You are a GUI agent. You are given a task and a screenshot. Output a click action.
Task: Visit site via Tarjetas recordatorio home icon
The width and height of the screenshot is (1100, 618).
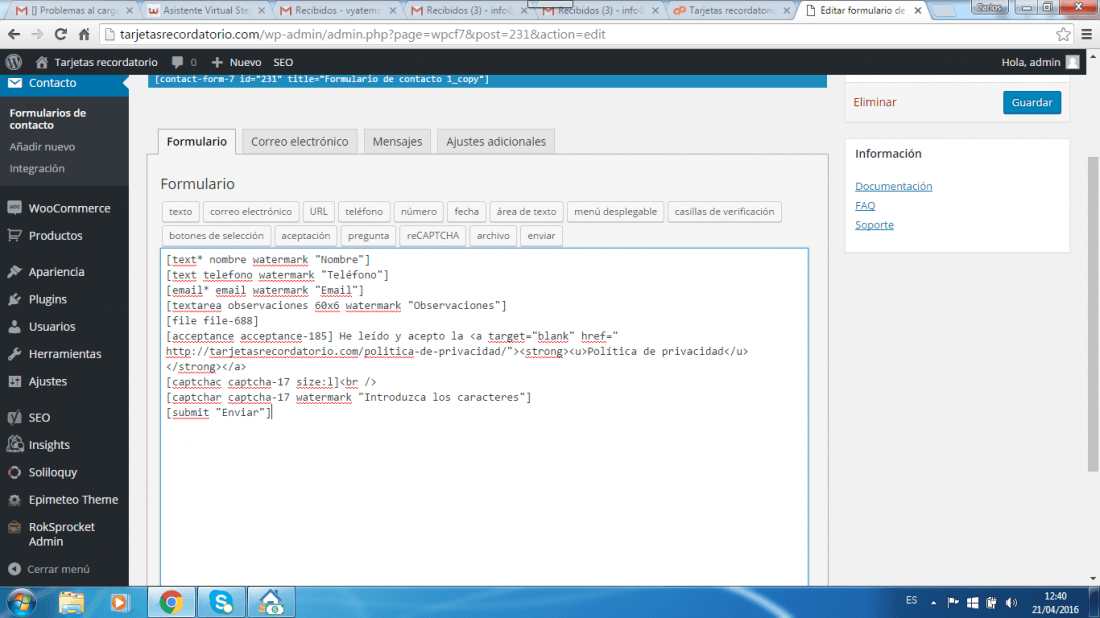[x=41, y=62]
